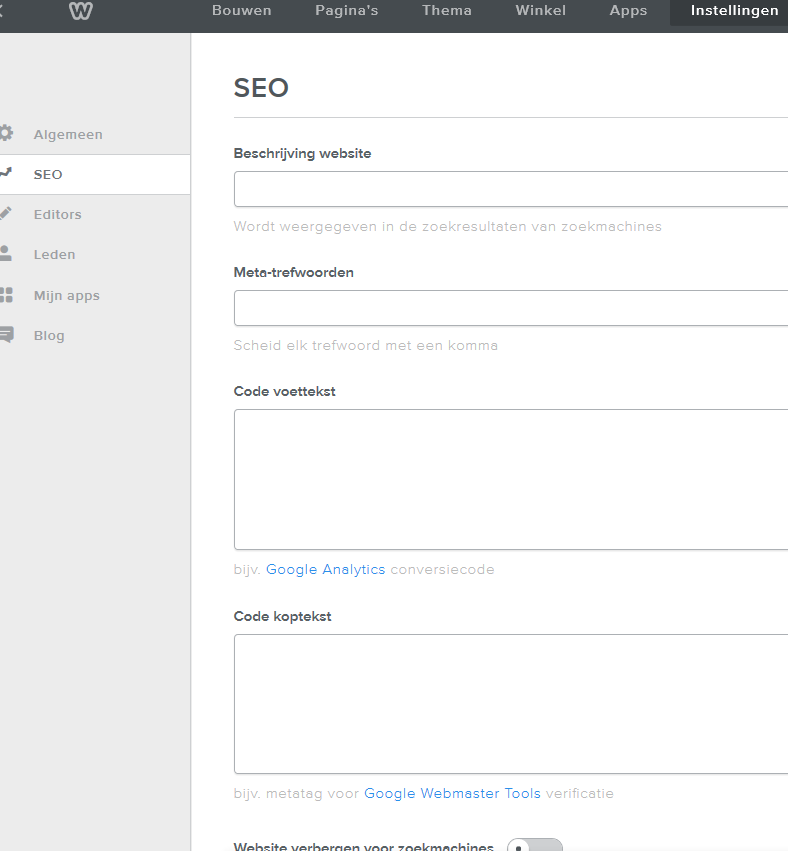Select the Apps tab in top bar

(628, 11)
